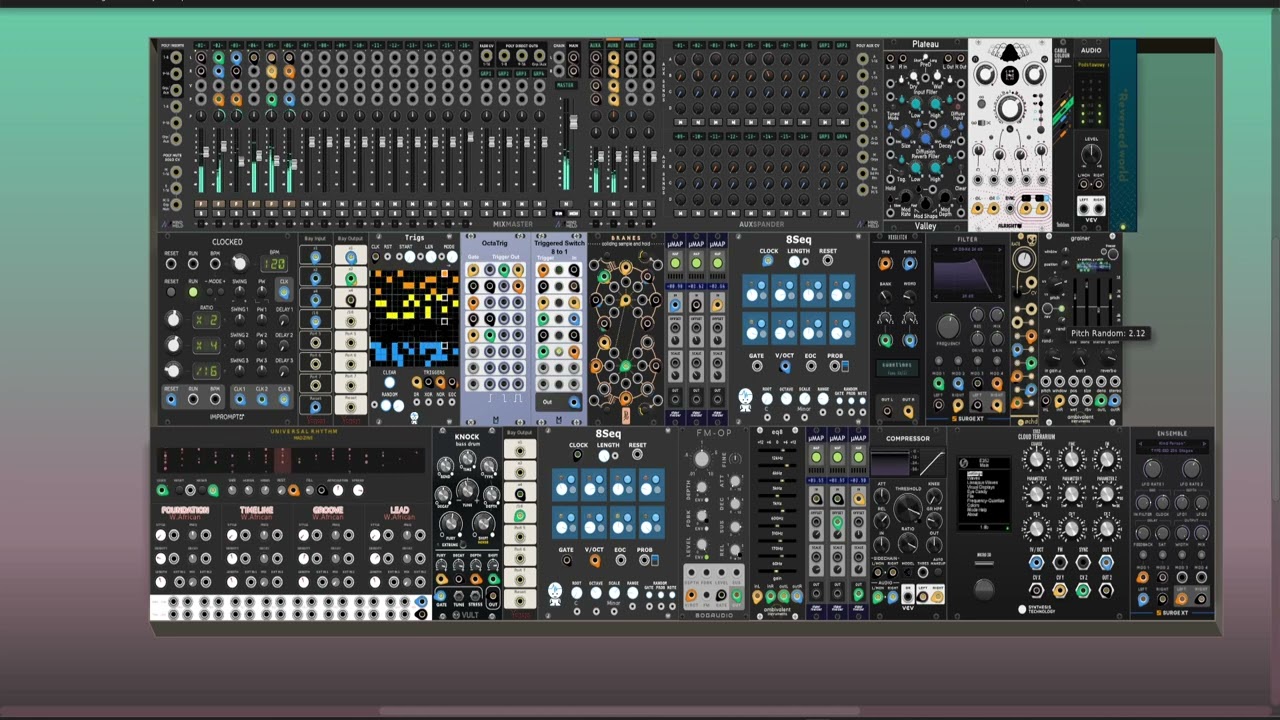Click the CLOCK jack on 8Seq beside Resglitch

click(x=768, y=260)
